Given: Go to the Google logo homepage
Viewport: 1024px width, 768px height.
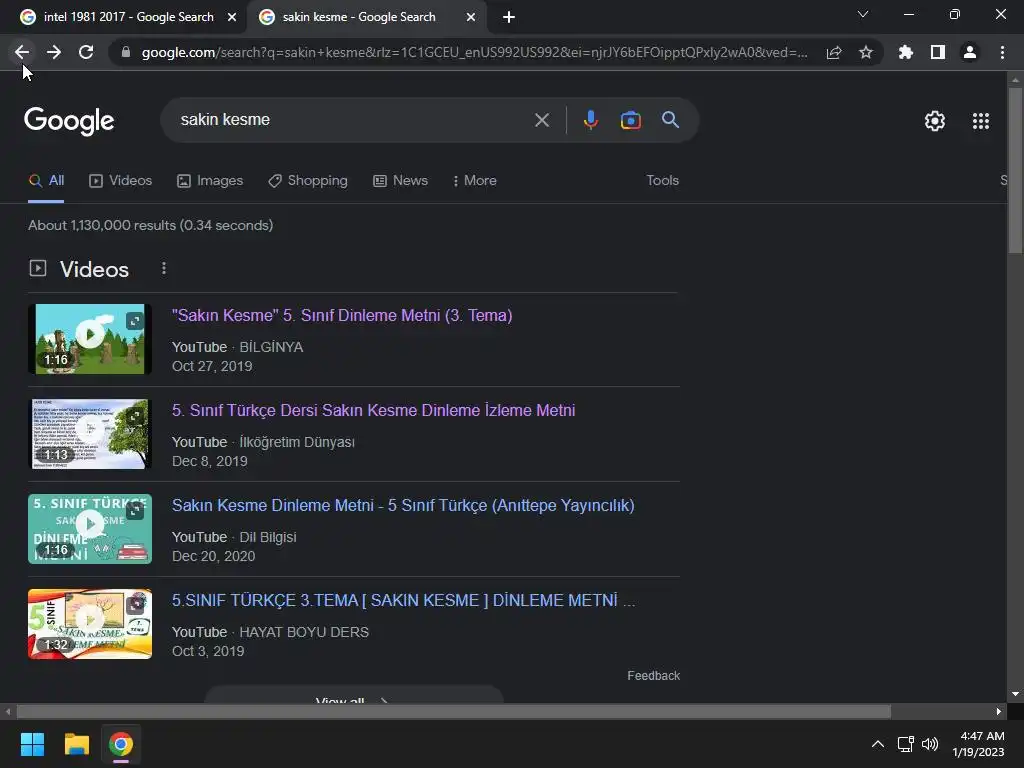Looking at the screenshot, I should [x=69, y=121].
